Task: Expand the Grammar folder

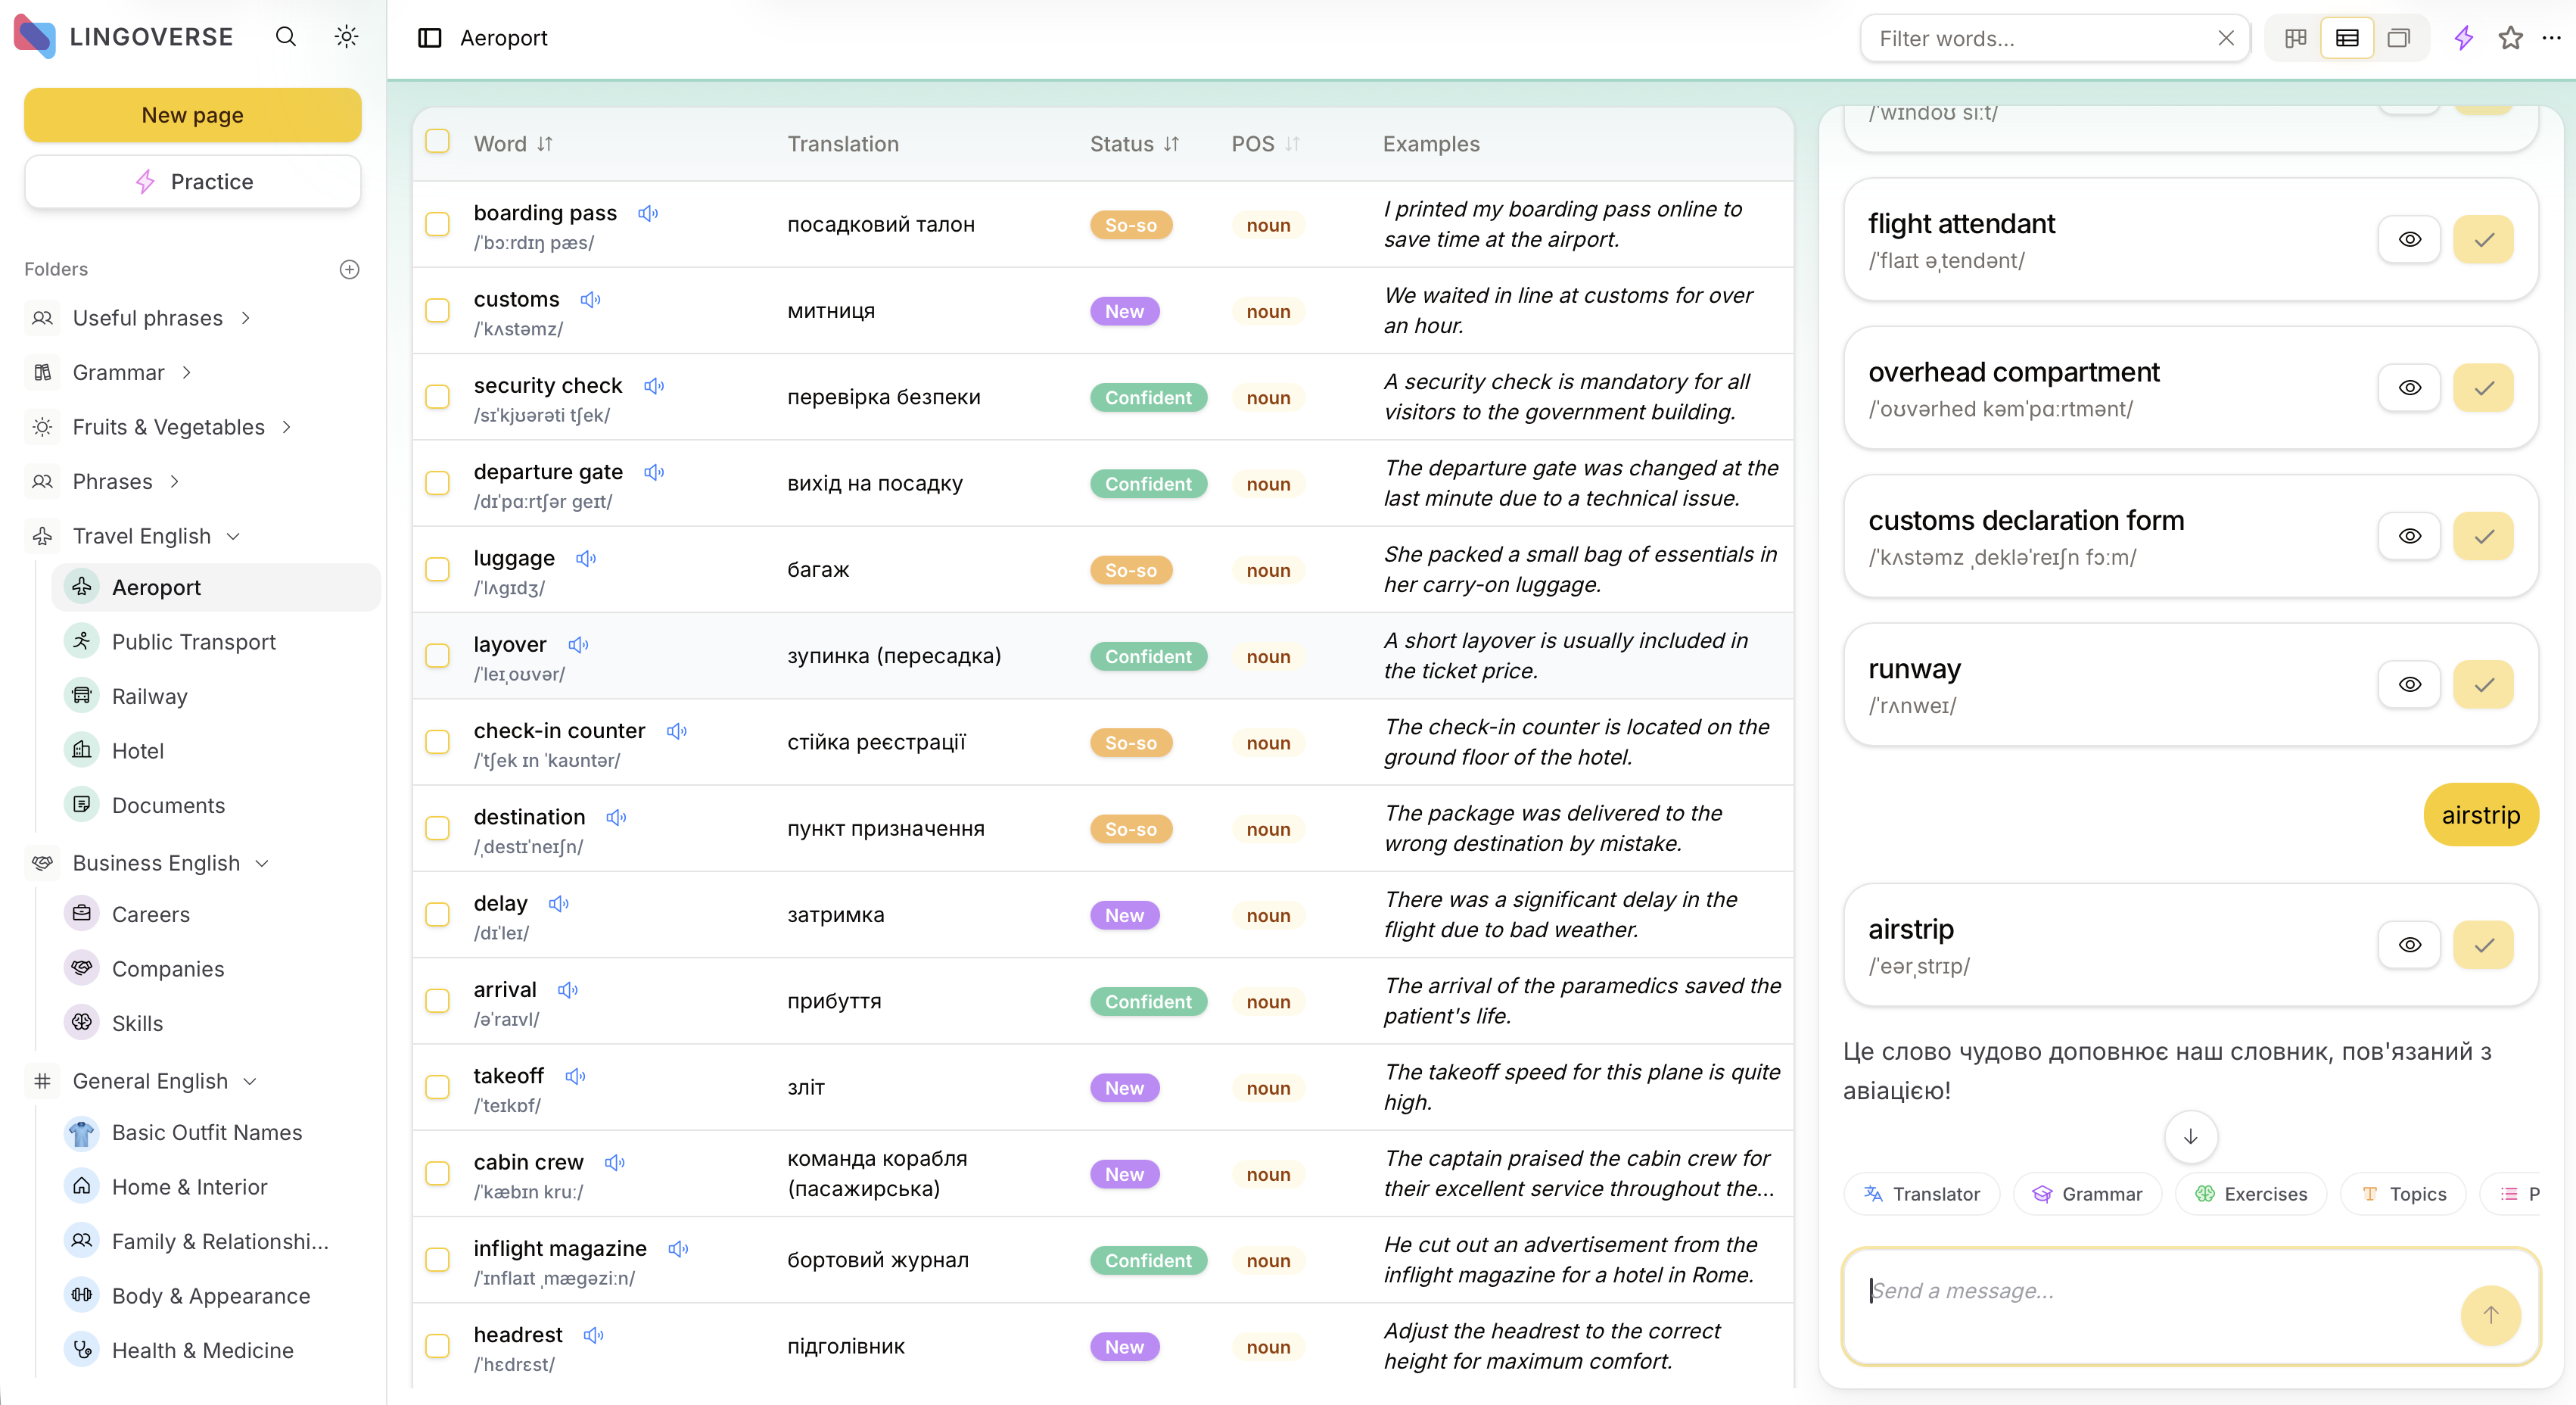Action: point(187,372)
